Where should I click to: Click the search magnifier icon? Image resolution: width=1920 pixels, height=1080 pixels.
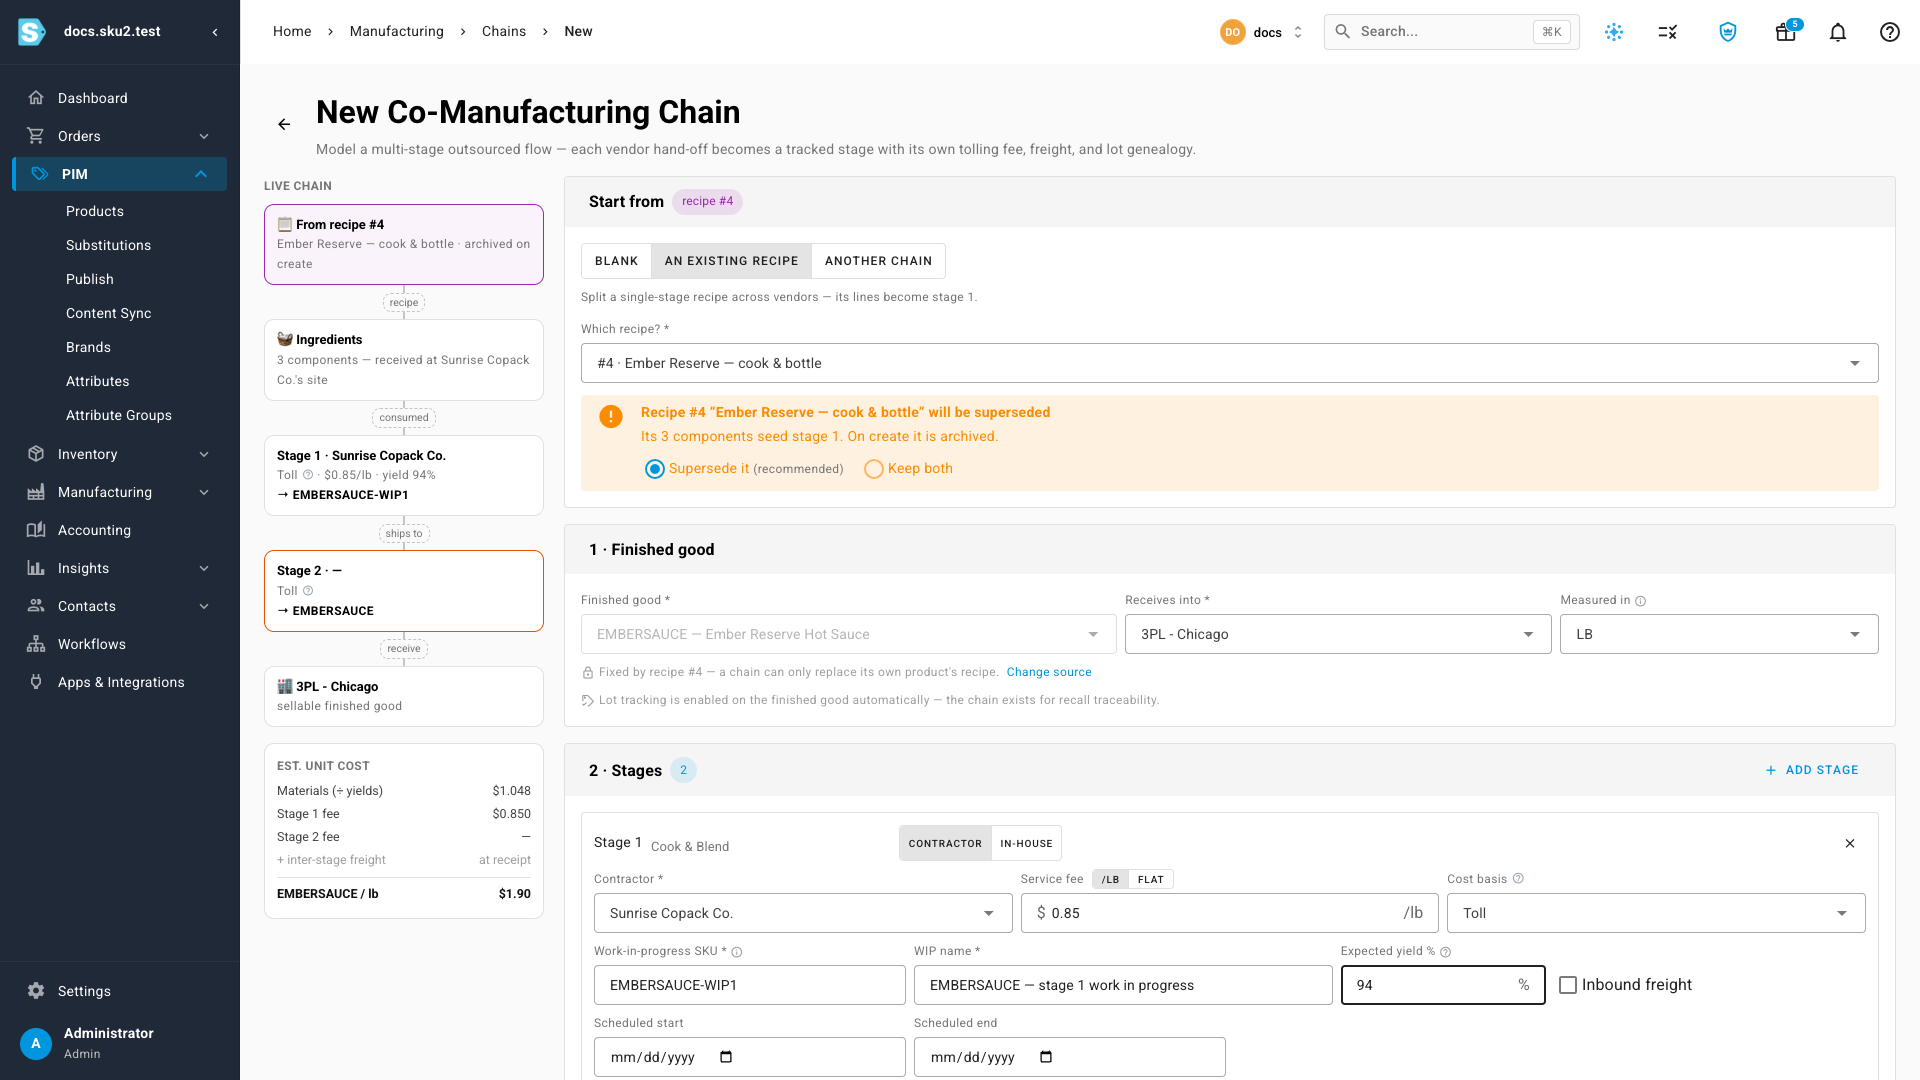click(1343, 32)
